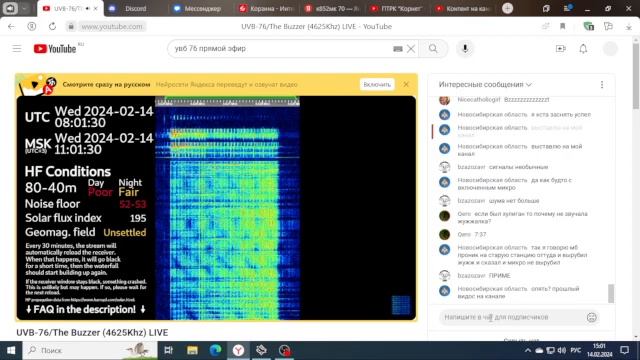Switch to the Контент на канале tab
Image resolution: width=640 pixels, height=360 pixels.
[462, 8]
